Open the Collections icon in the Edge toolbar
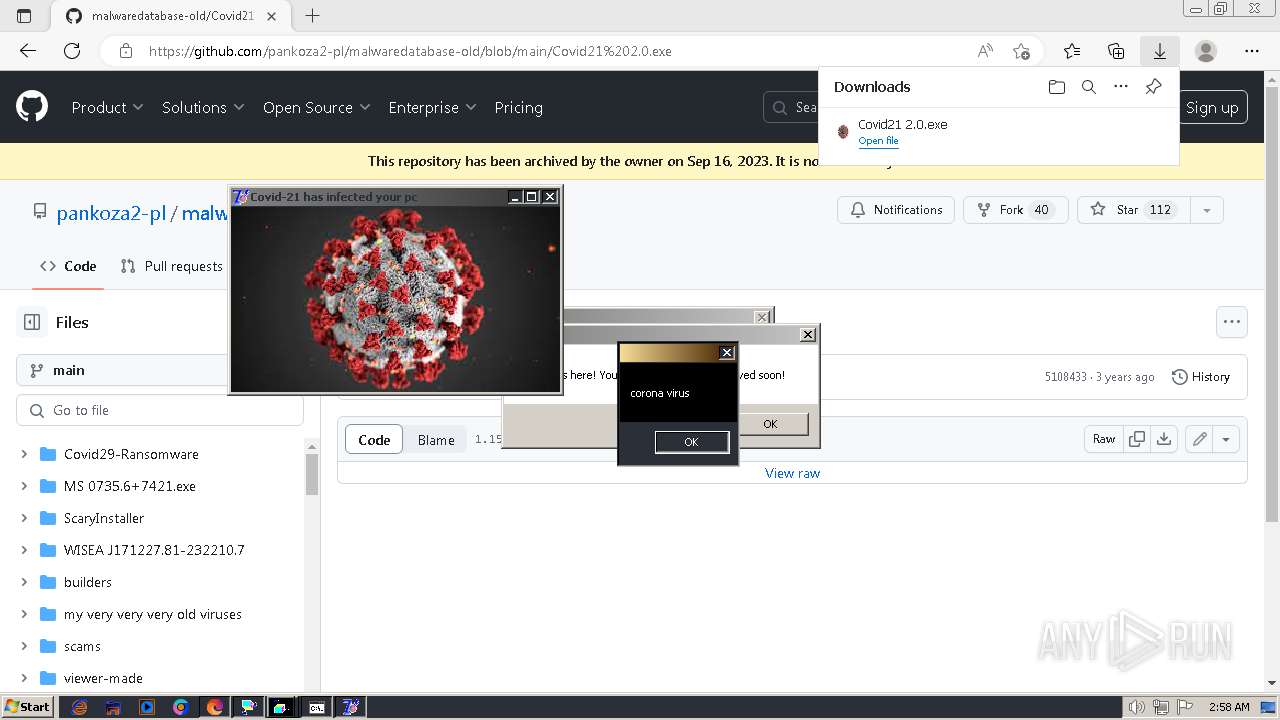Screen dimensions: 1280x720 (x=1116, y=51)
